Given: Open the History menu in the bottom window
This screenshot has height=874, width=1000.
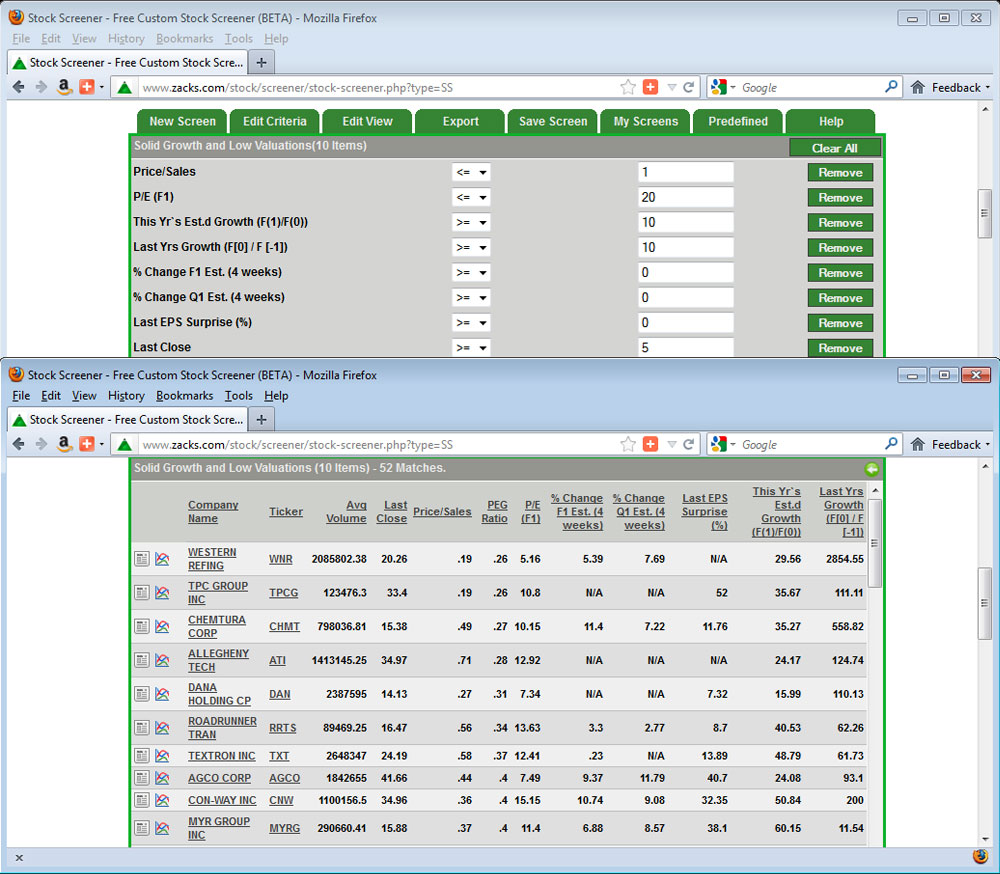Looking at the screenshot, I should (x=126, y=396).
